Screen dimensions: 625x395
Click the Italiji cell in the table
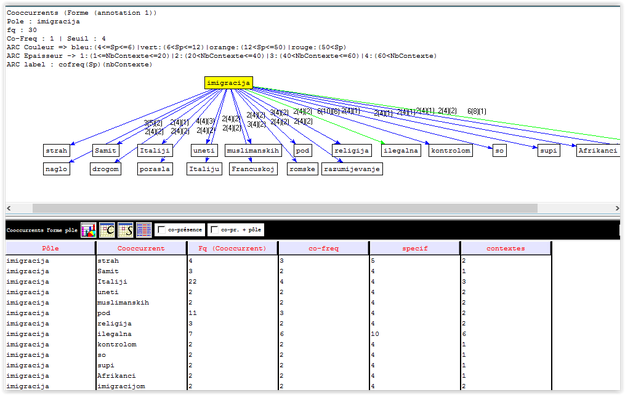(x=141, y=281)
